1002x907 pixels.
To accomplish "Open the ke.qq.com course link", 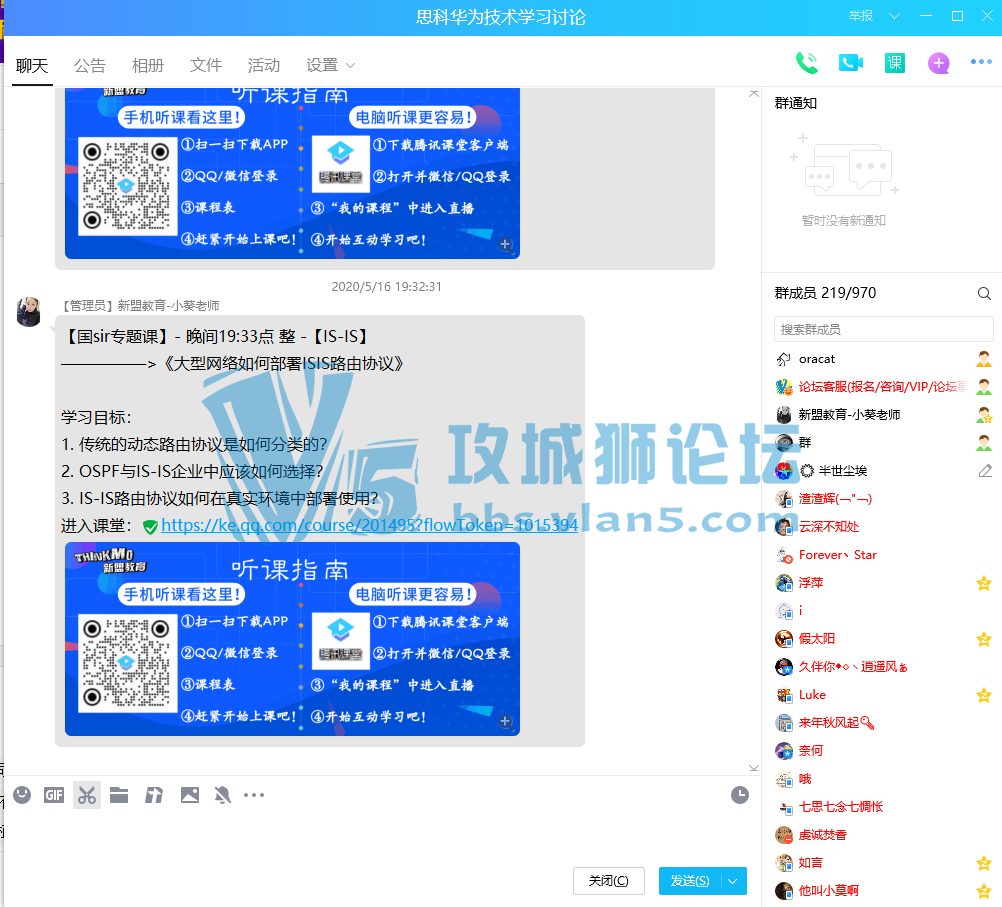I will (369, 525).
